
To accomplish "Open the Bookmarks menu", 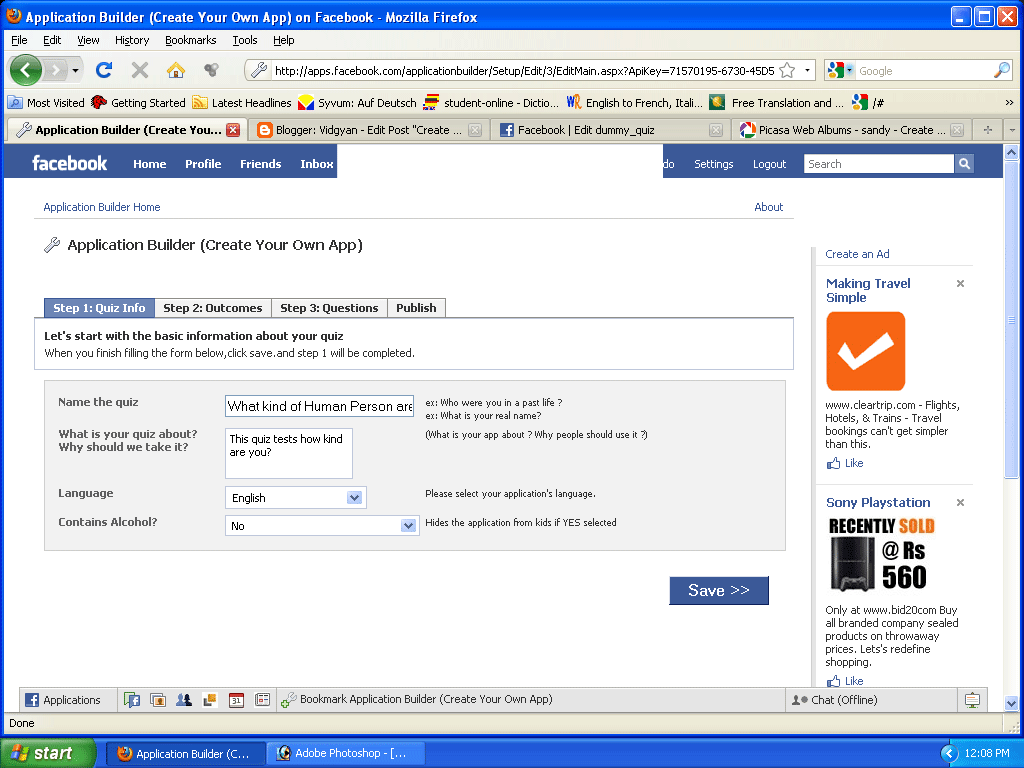I will 191,40.
